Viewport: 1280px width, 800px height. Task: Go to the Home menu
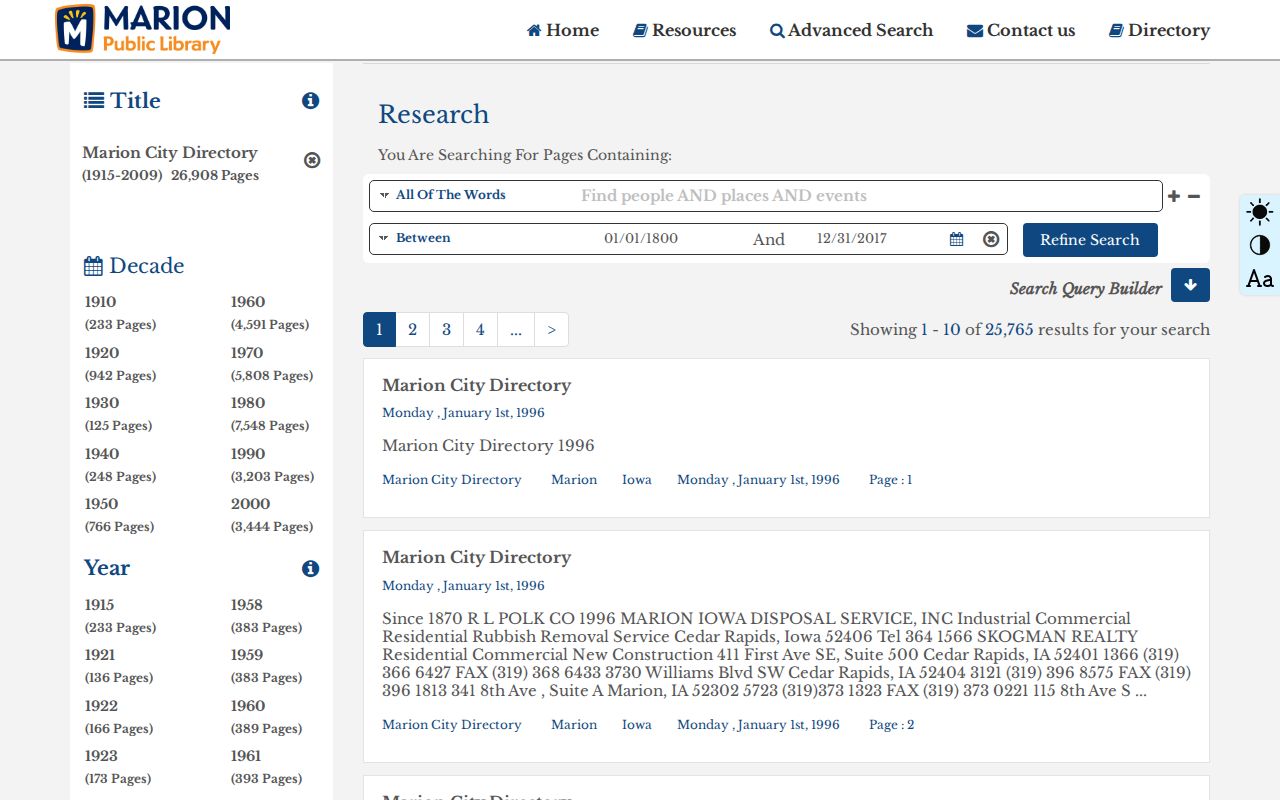tap(563, 30)
